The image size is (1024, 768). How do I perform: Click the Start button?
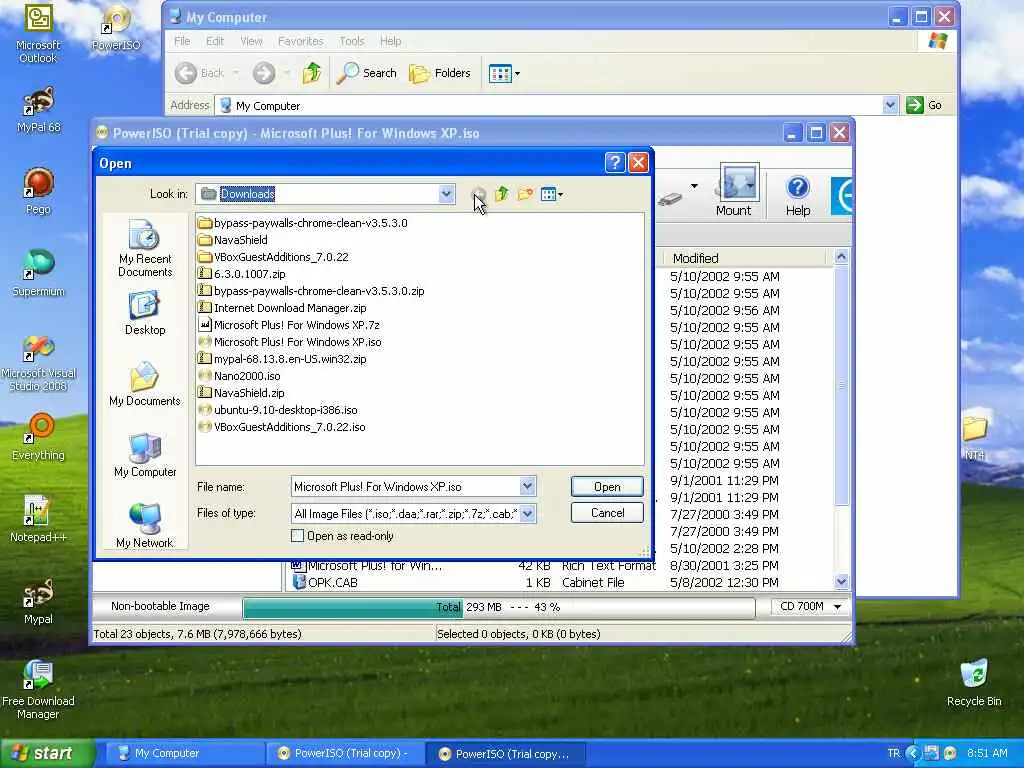click(46, 753)
